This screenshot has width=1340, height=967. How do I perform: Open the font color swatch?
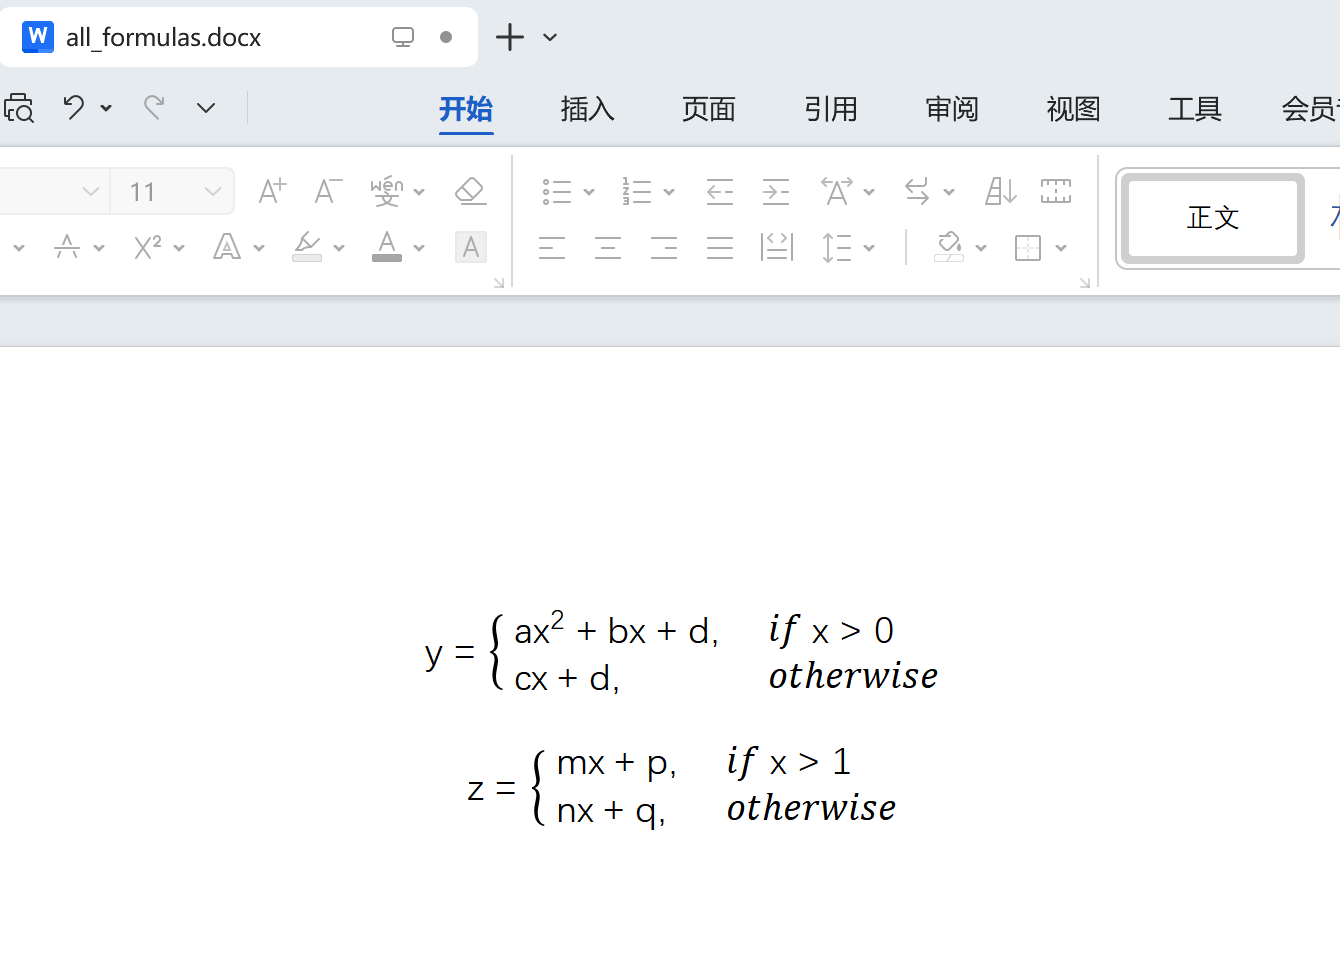[x=387, y=247]
